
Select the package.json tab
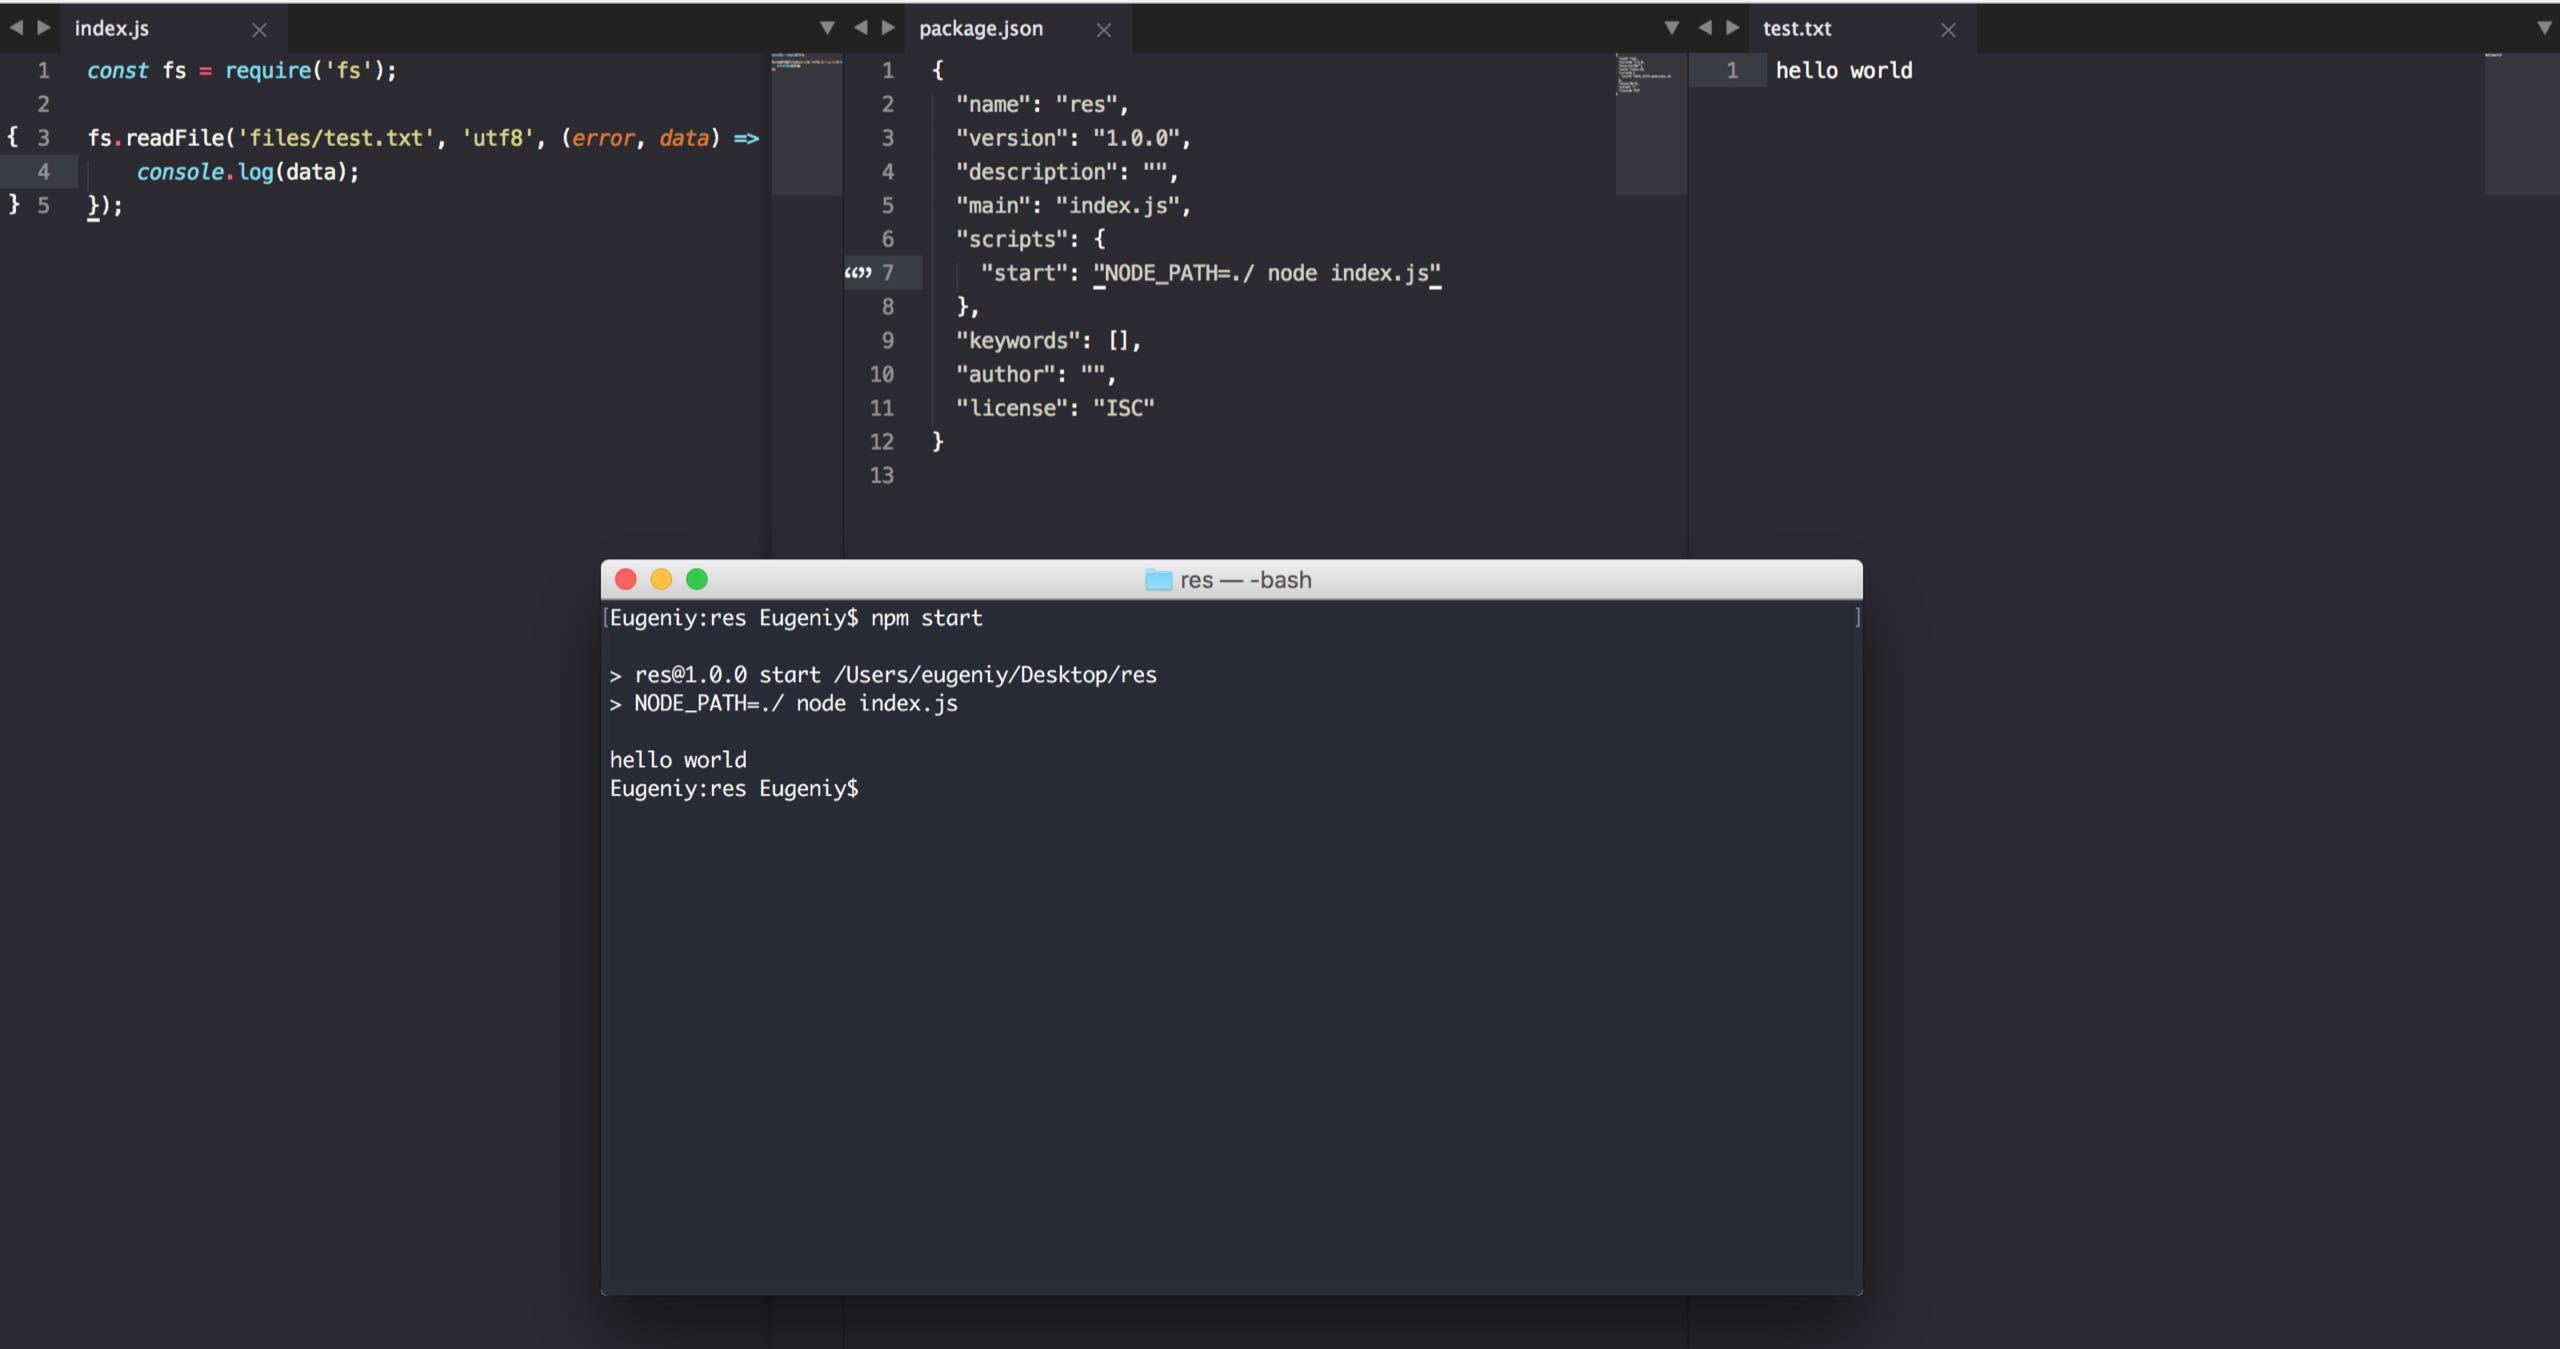tap(980, 29)
